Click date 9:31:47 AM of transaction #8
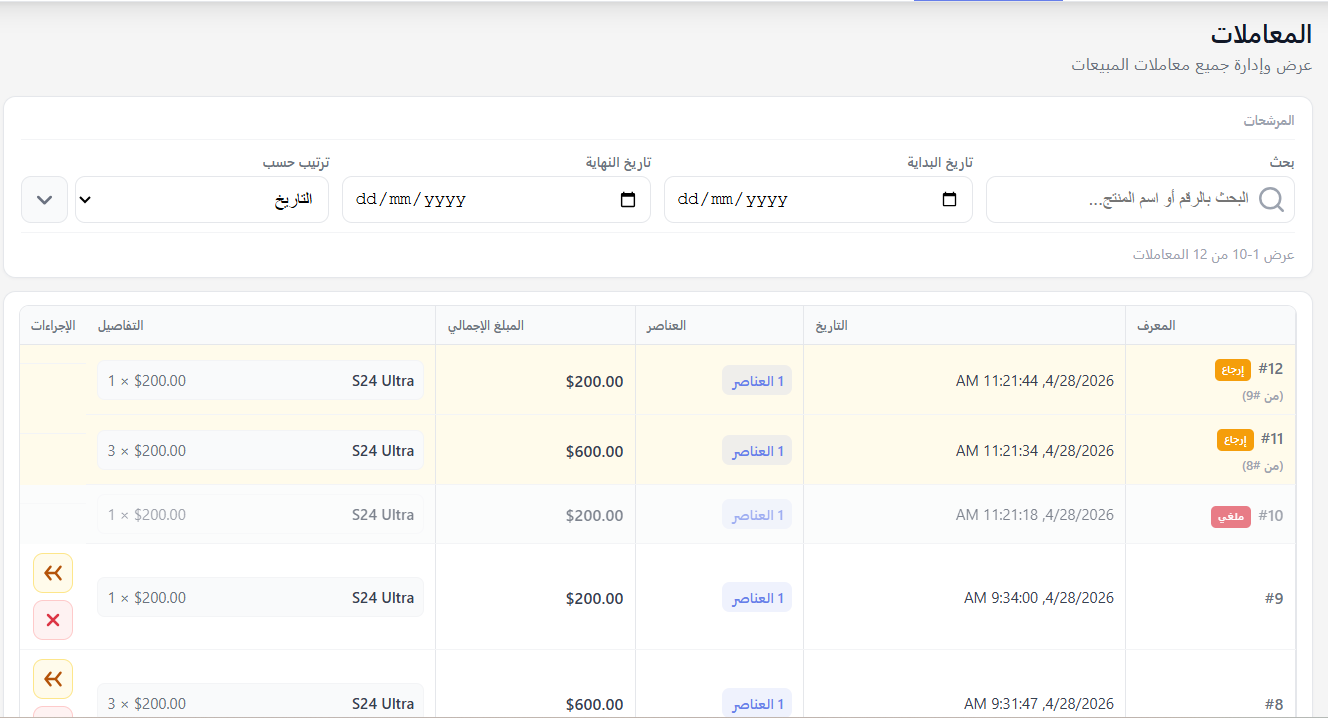1328x718 pixels. (x=1039, y=704)
